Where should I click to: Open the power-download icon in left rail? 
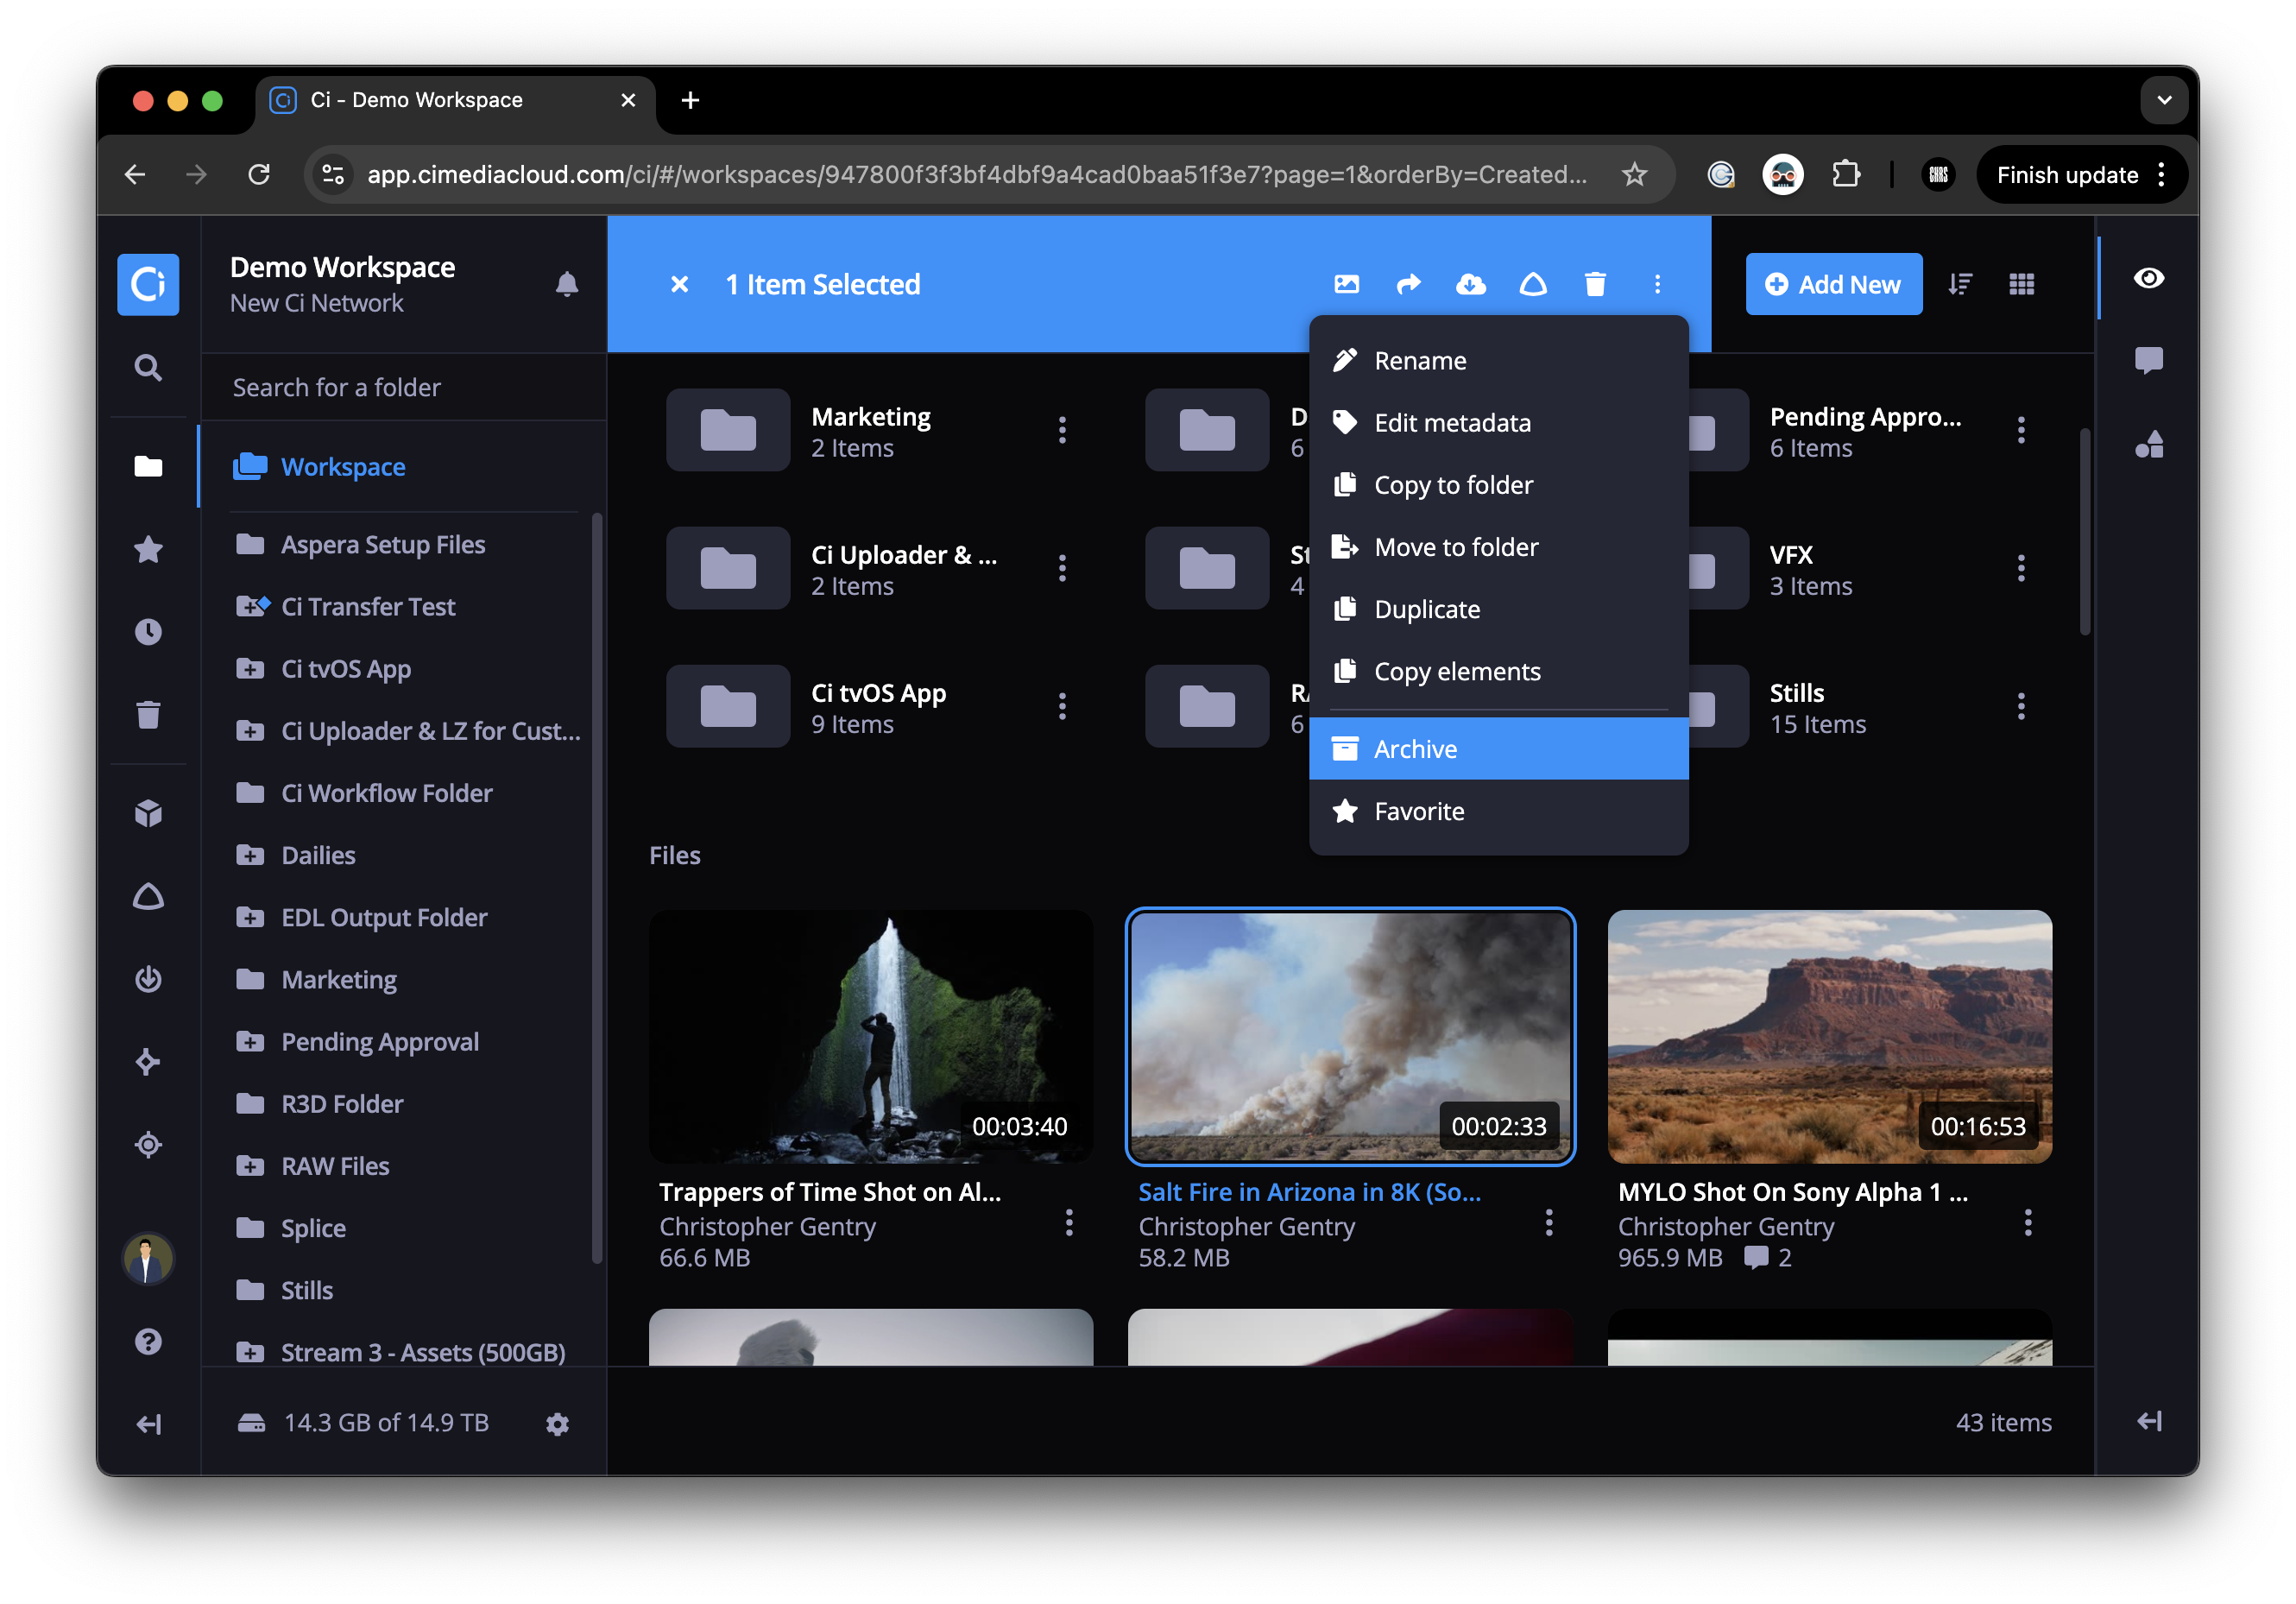148,979
